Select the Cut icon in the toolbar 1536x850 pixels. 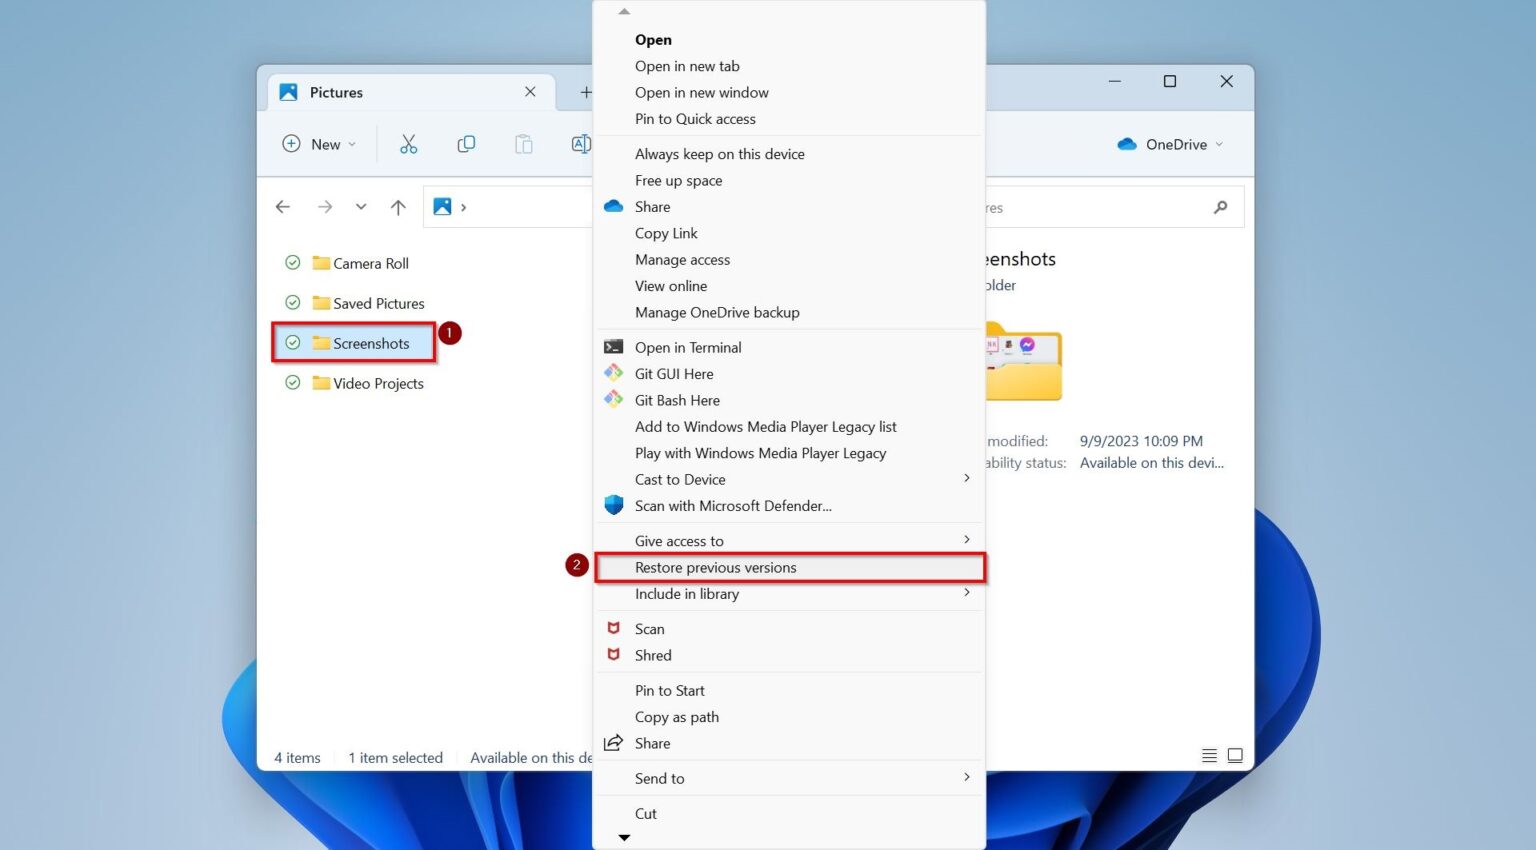click(x=409, y=144)
